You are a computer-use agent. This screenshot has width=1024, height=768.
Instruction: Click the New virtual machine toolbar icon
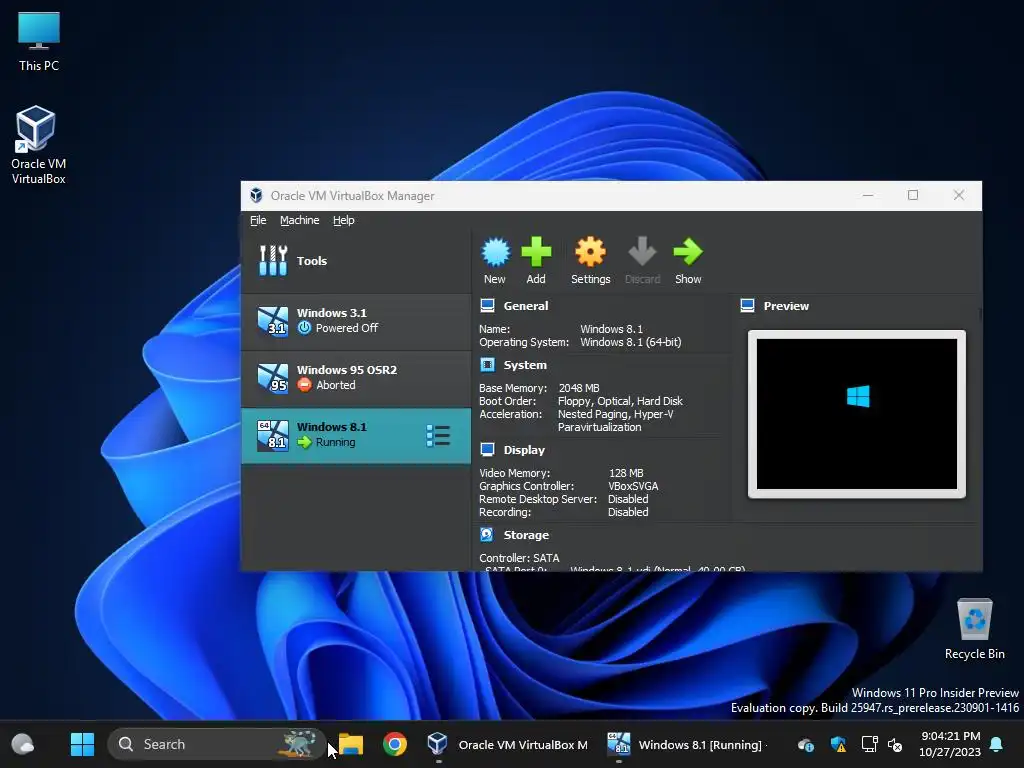point(495,252)
